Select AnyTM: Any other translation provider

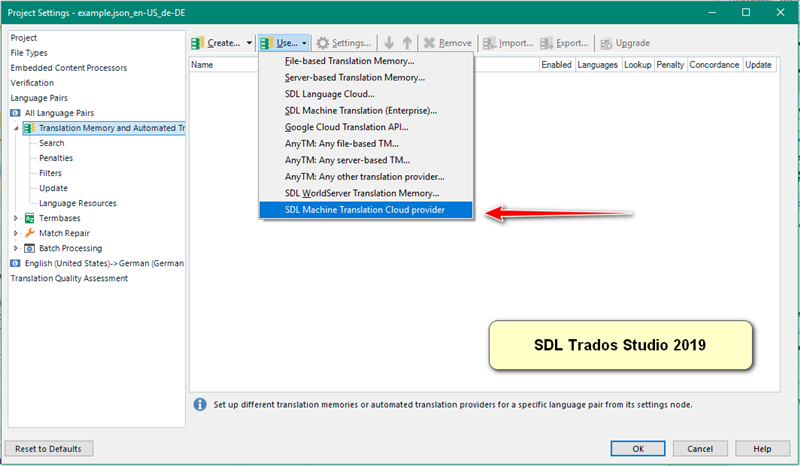(x=366, y=177)
